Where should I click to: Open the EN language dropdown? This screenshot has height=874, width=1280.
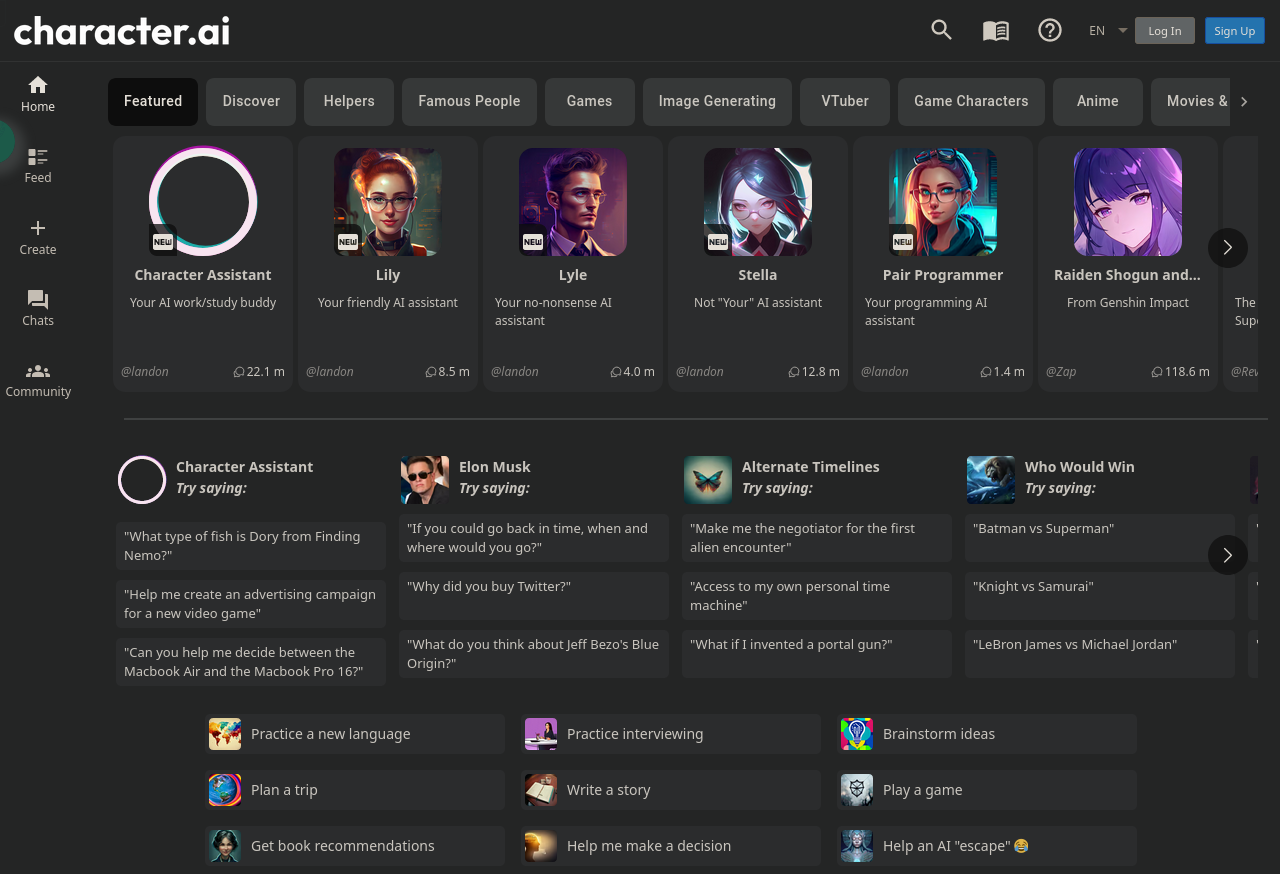[1108, 31]
